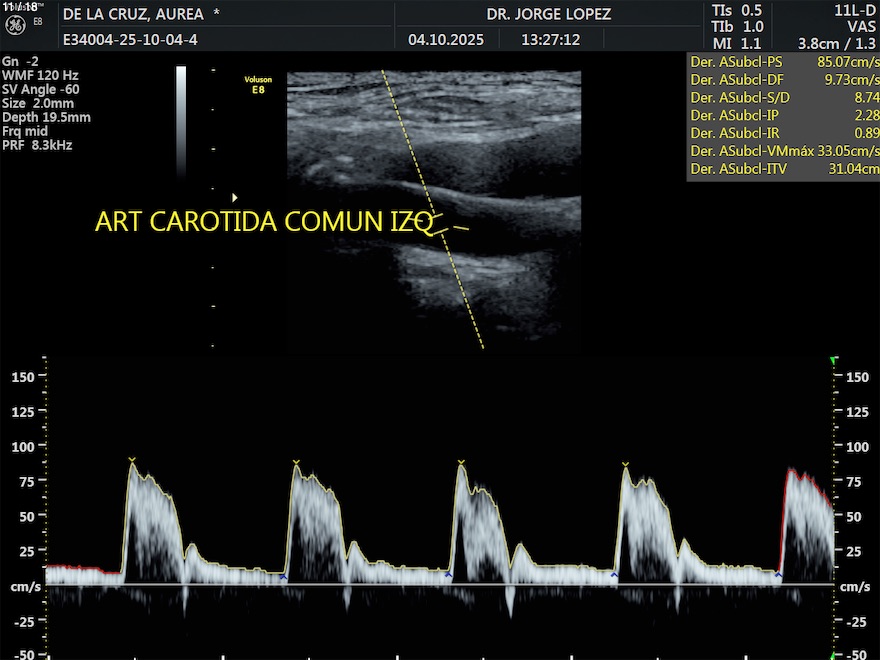Viewport: 880px width, 660px height.
Task: Click the first peak systolic marker
Action: [131, 460]
